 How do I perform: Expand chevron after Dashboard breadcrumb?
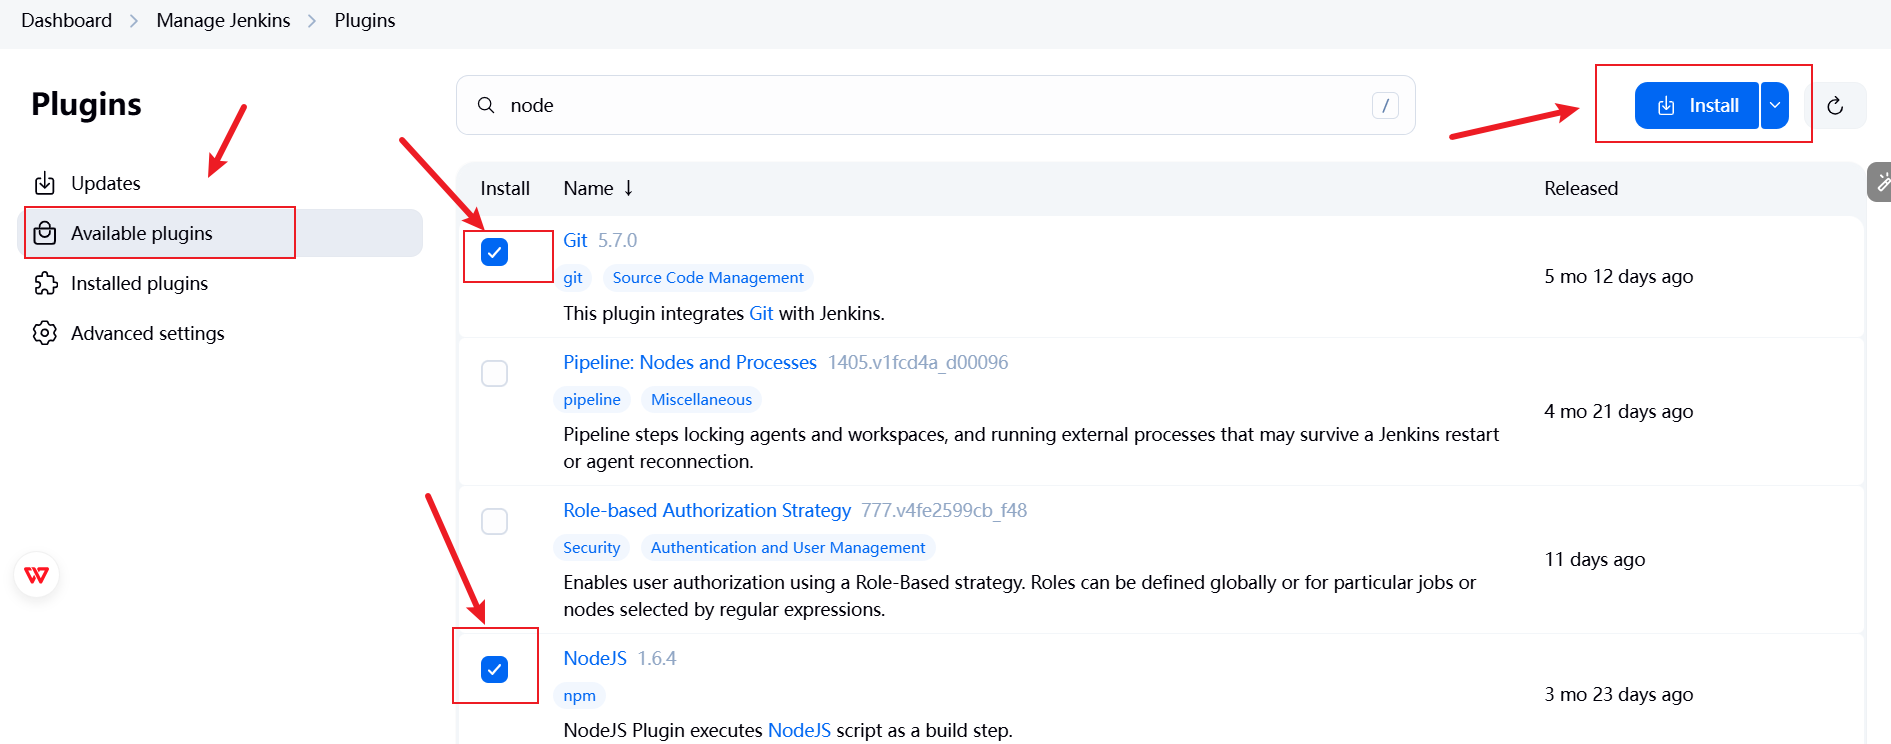click(134, 21)
